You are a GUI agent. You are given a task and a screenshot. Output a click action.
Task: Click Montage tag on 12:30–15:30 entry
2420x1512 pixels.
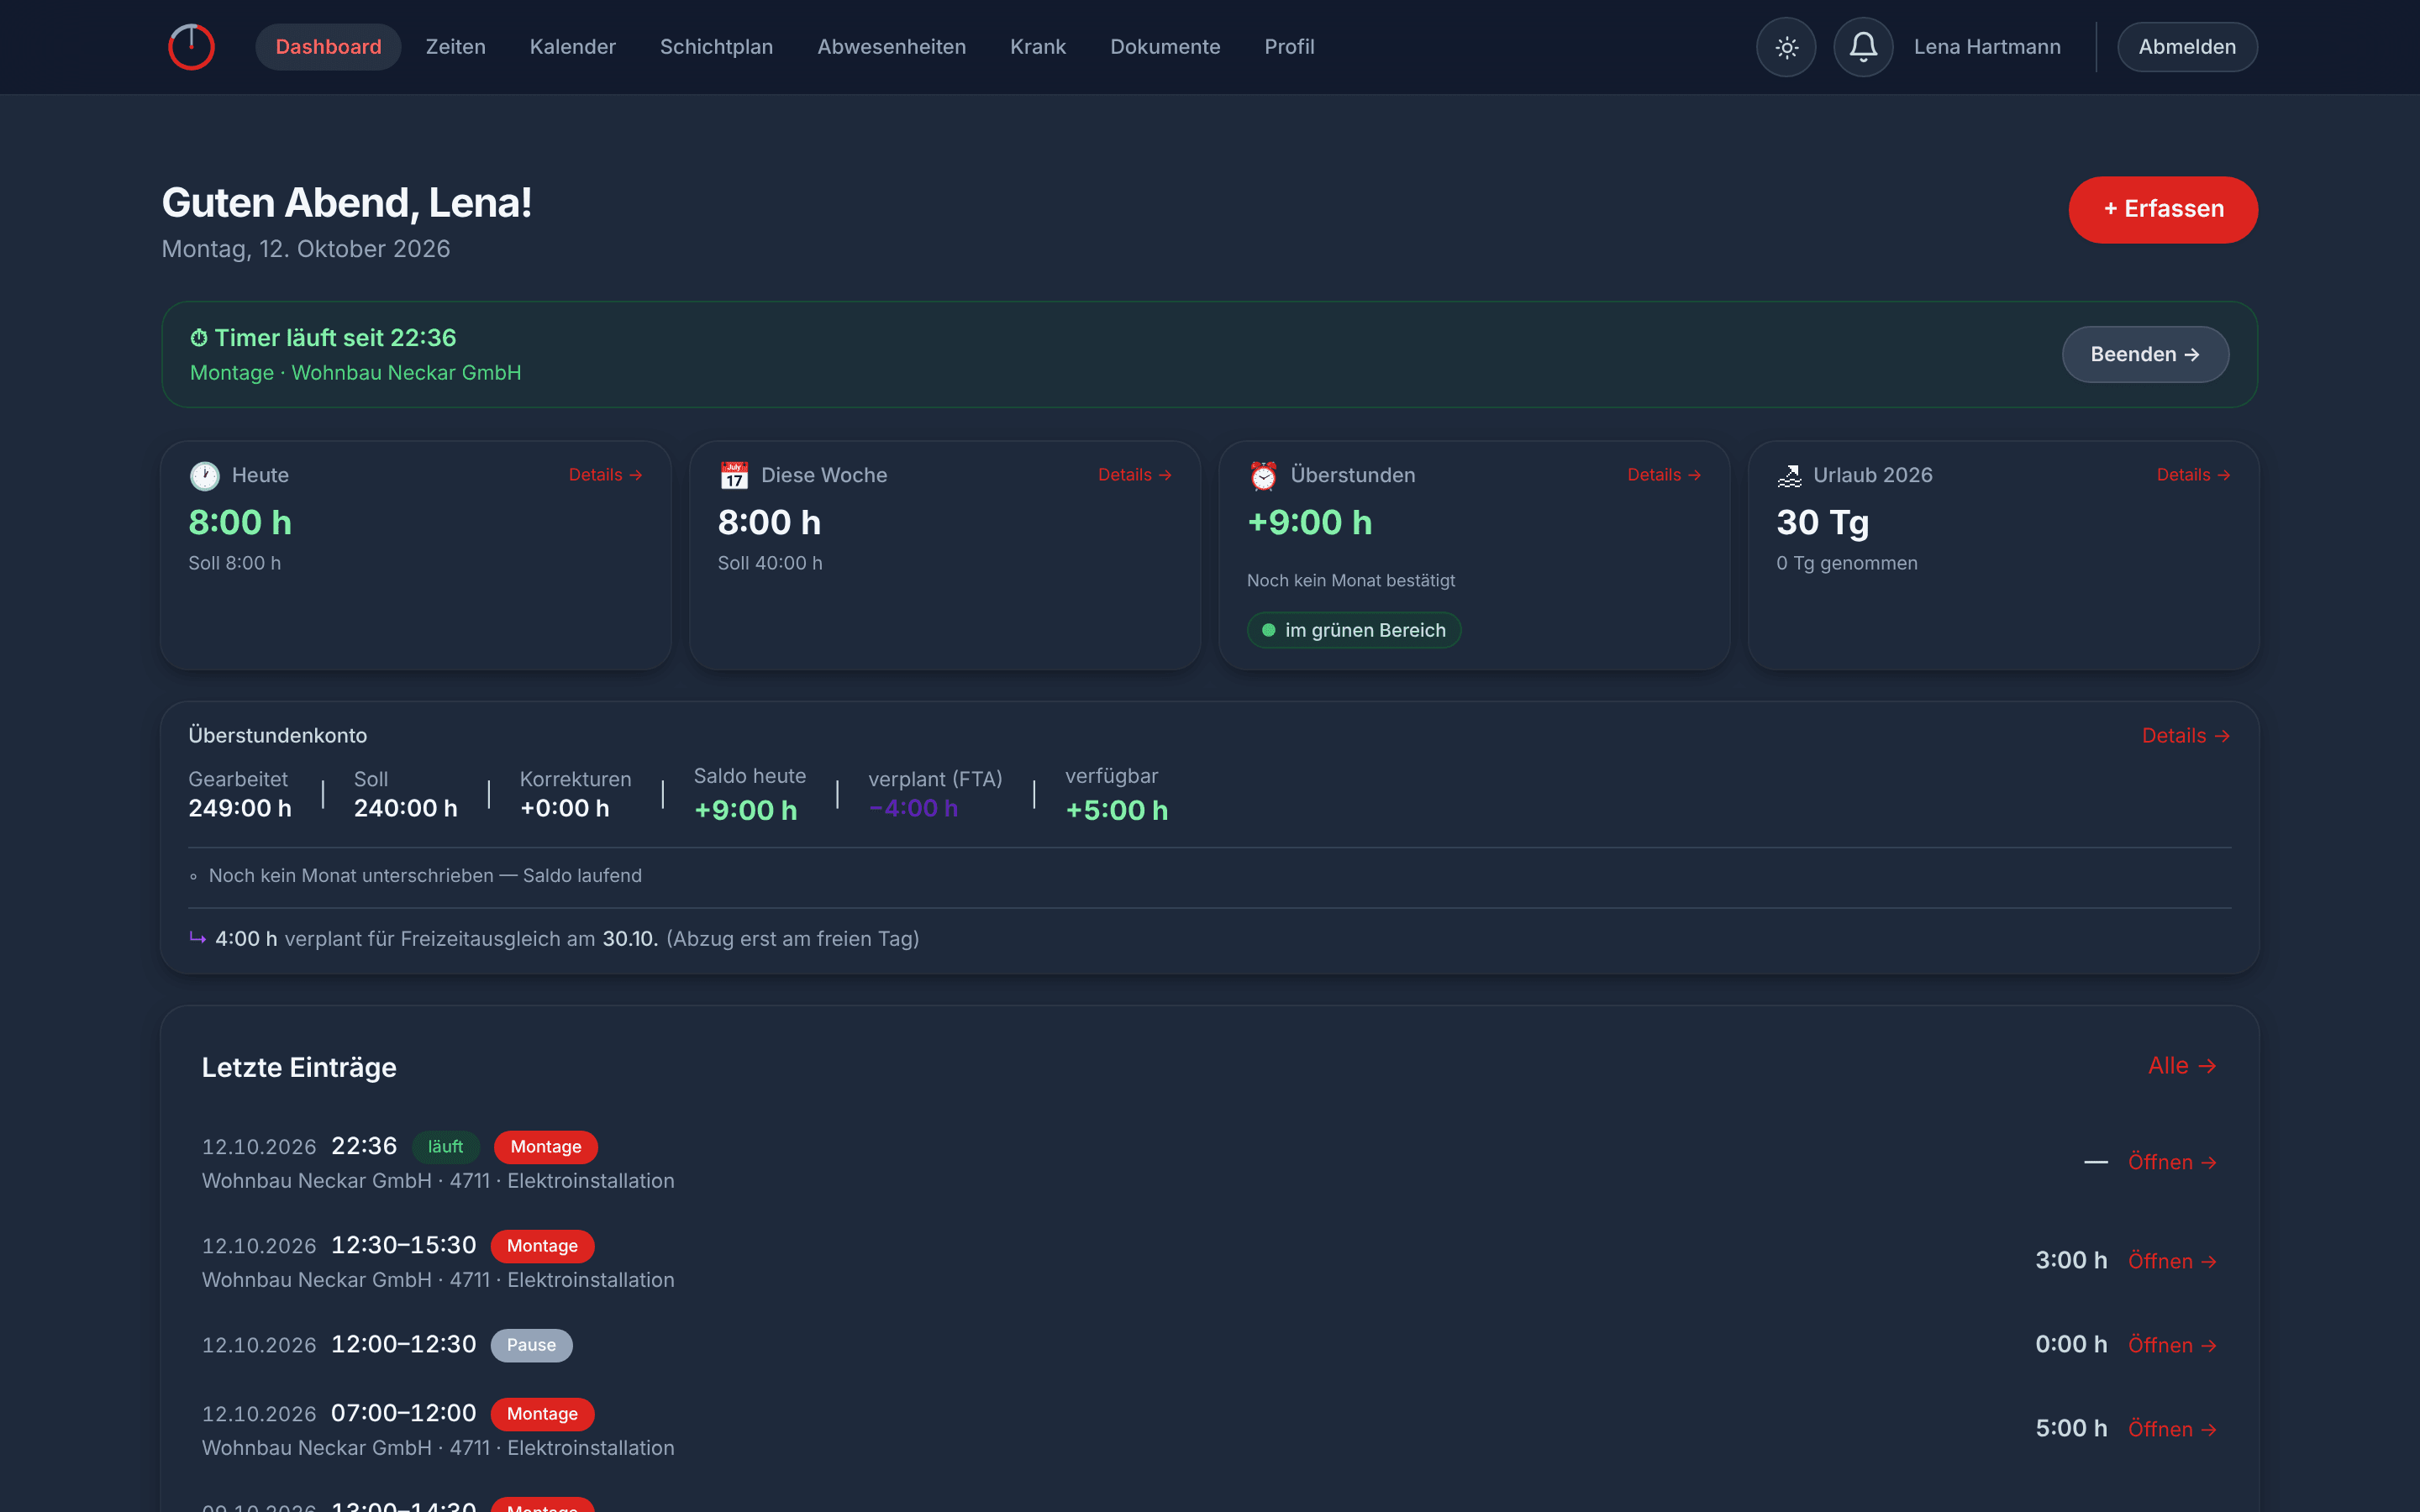(x=542, y=1246)
